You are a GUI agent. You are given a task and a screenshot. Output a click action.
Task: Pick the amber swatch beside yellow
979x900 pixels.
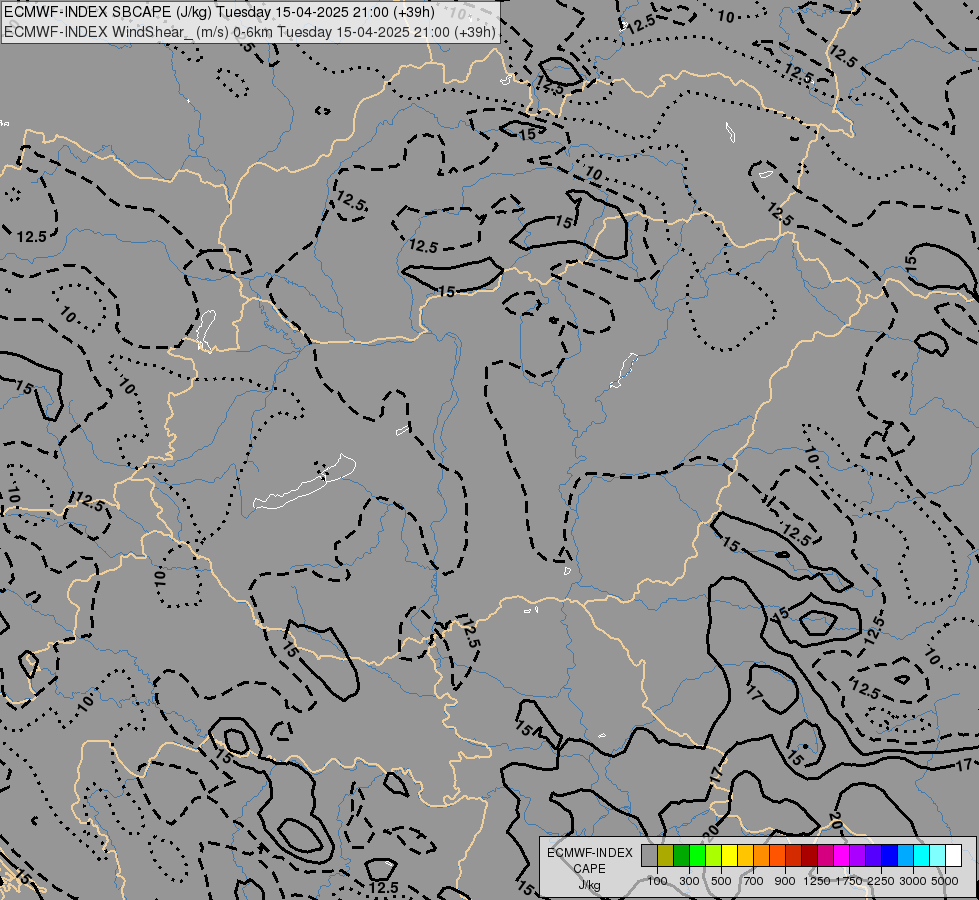tap(745, 856)
